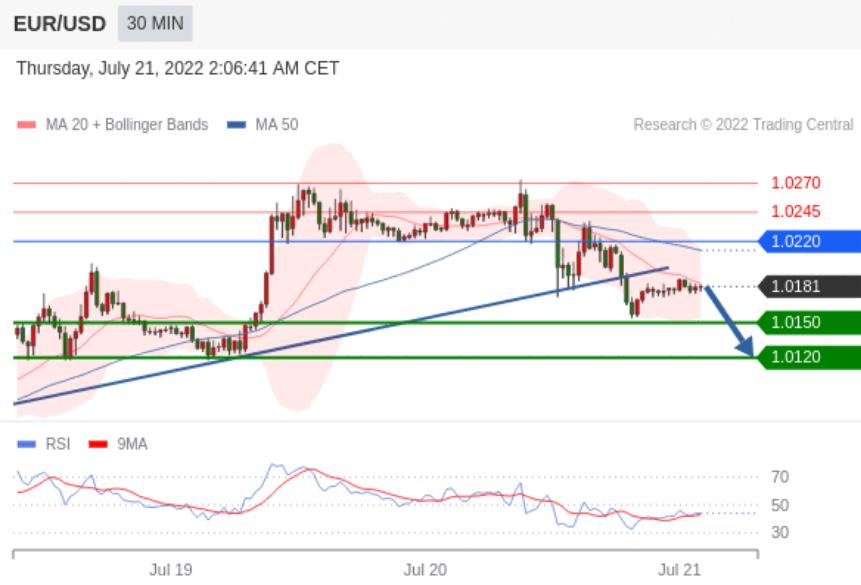Click the black 1.0181 current price tag
This screenshot has height=585, width=861.
click(809, 286)
